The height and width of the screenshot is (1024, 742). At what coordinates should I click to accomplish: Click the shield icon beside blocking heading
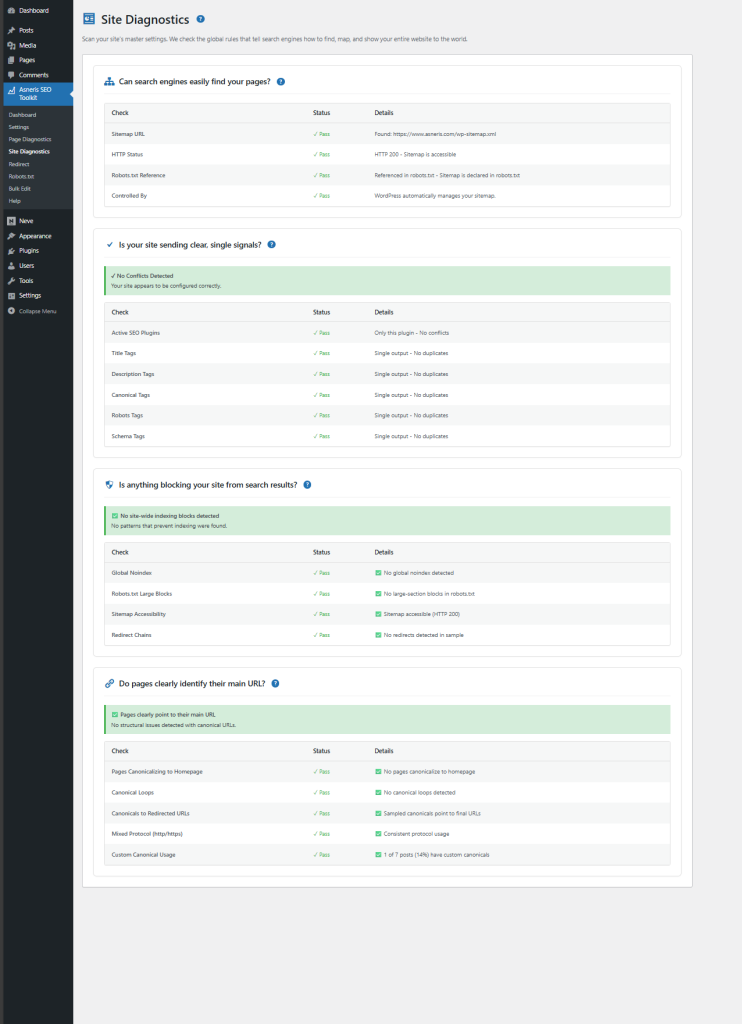click(109, 485)
